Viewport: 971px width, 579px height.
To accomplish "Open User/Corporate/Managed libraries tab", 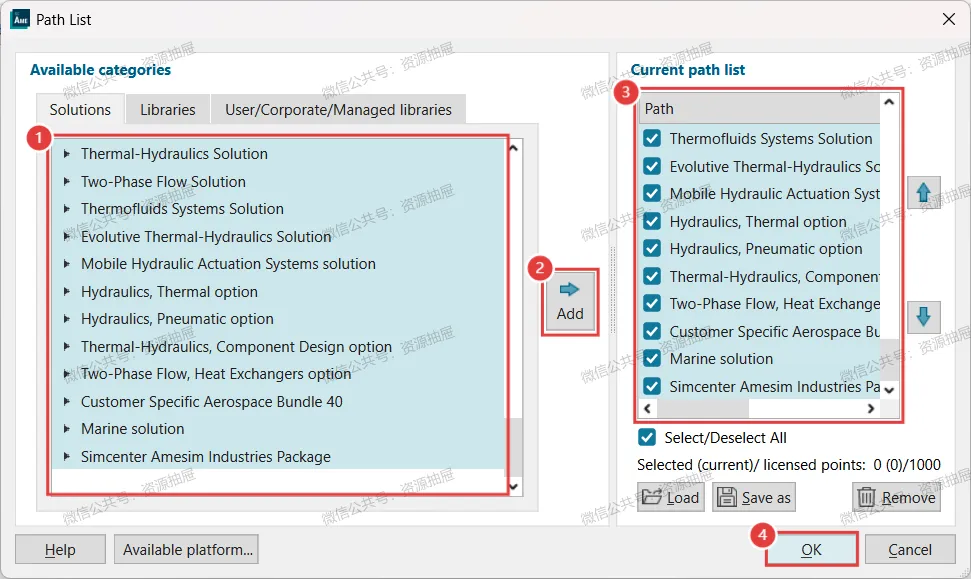I will pyautogui.click(x=338, y=110).
